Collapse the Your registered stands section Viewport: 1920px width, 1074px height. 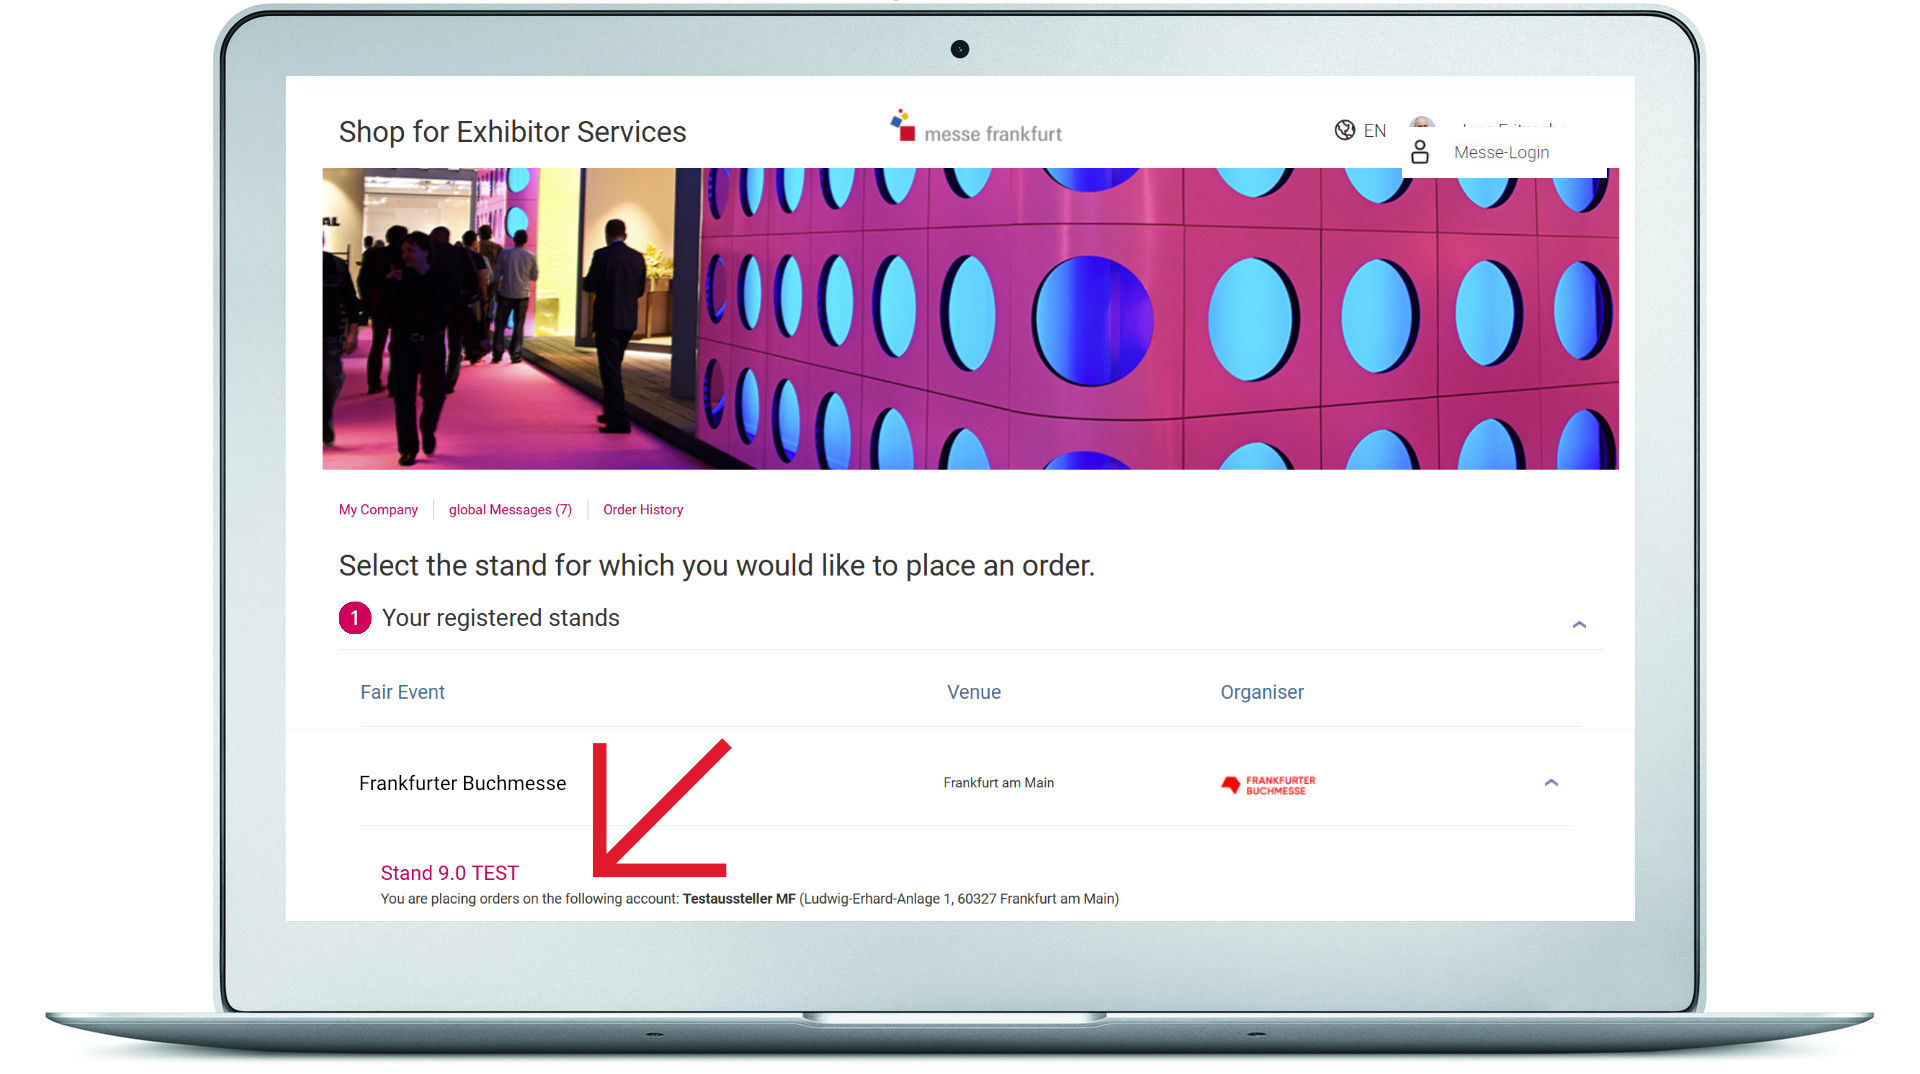(x=1579, y=625)
